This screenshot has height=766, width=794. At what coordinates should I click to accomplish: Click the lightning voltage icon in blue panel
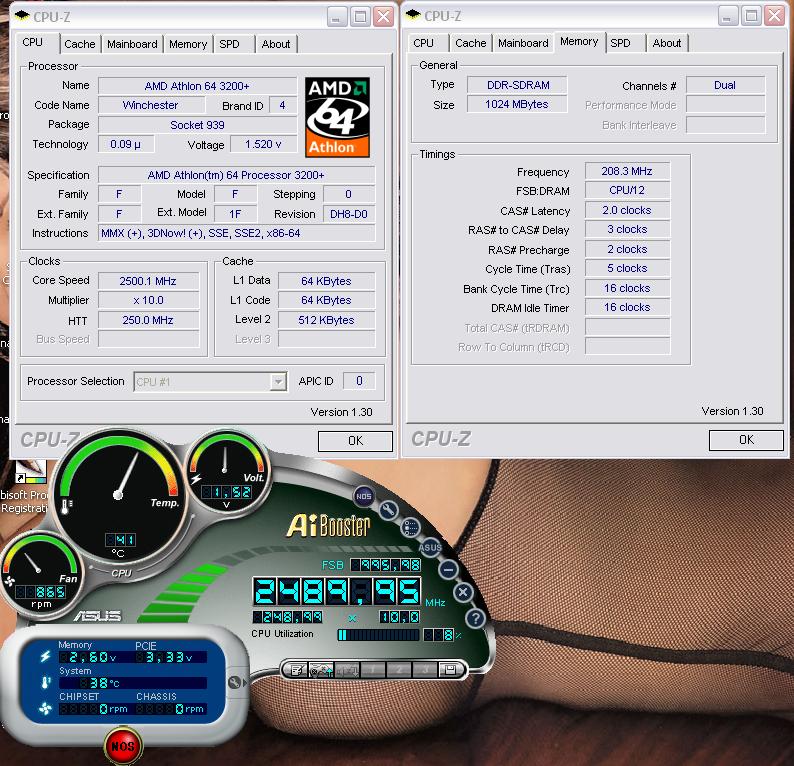46,656
